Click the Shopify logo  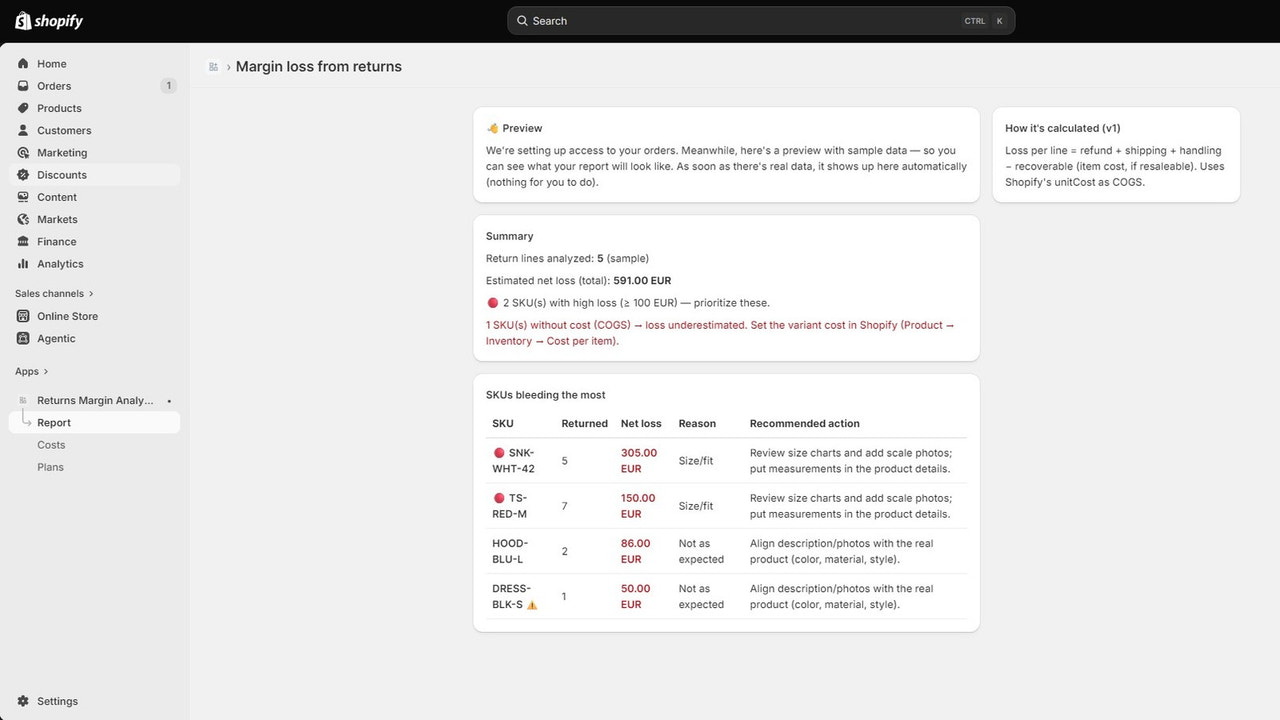49,21
